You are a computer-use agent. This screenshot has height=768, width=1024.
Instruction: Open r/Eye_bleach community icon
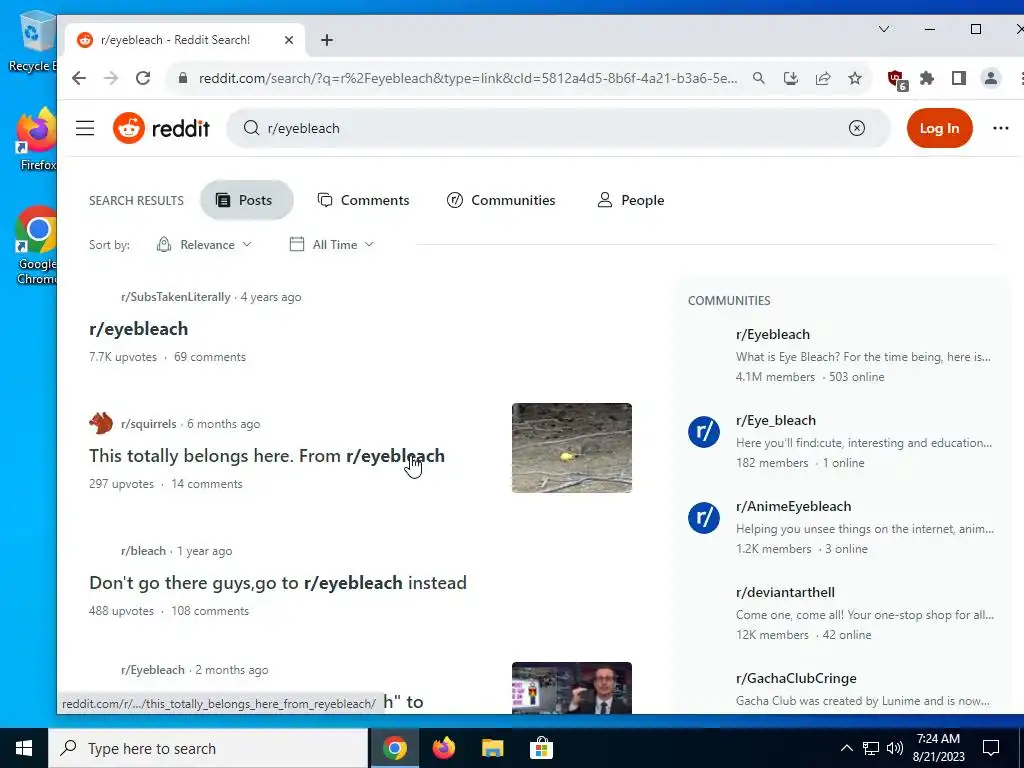tap(703, 432)
